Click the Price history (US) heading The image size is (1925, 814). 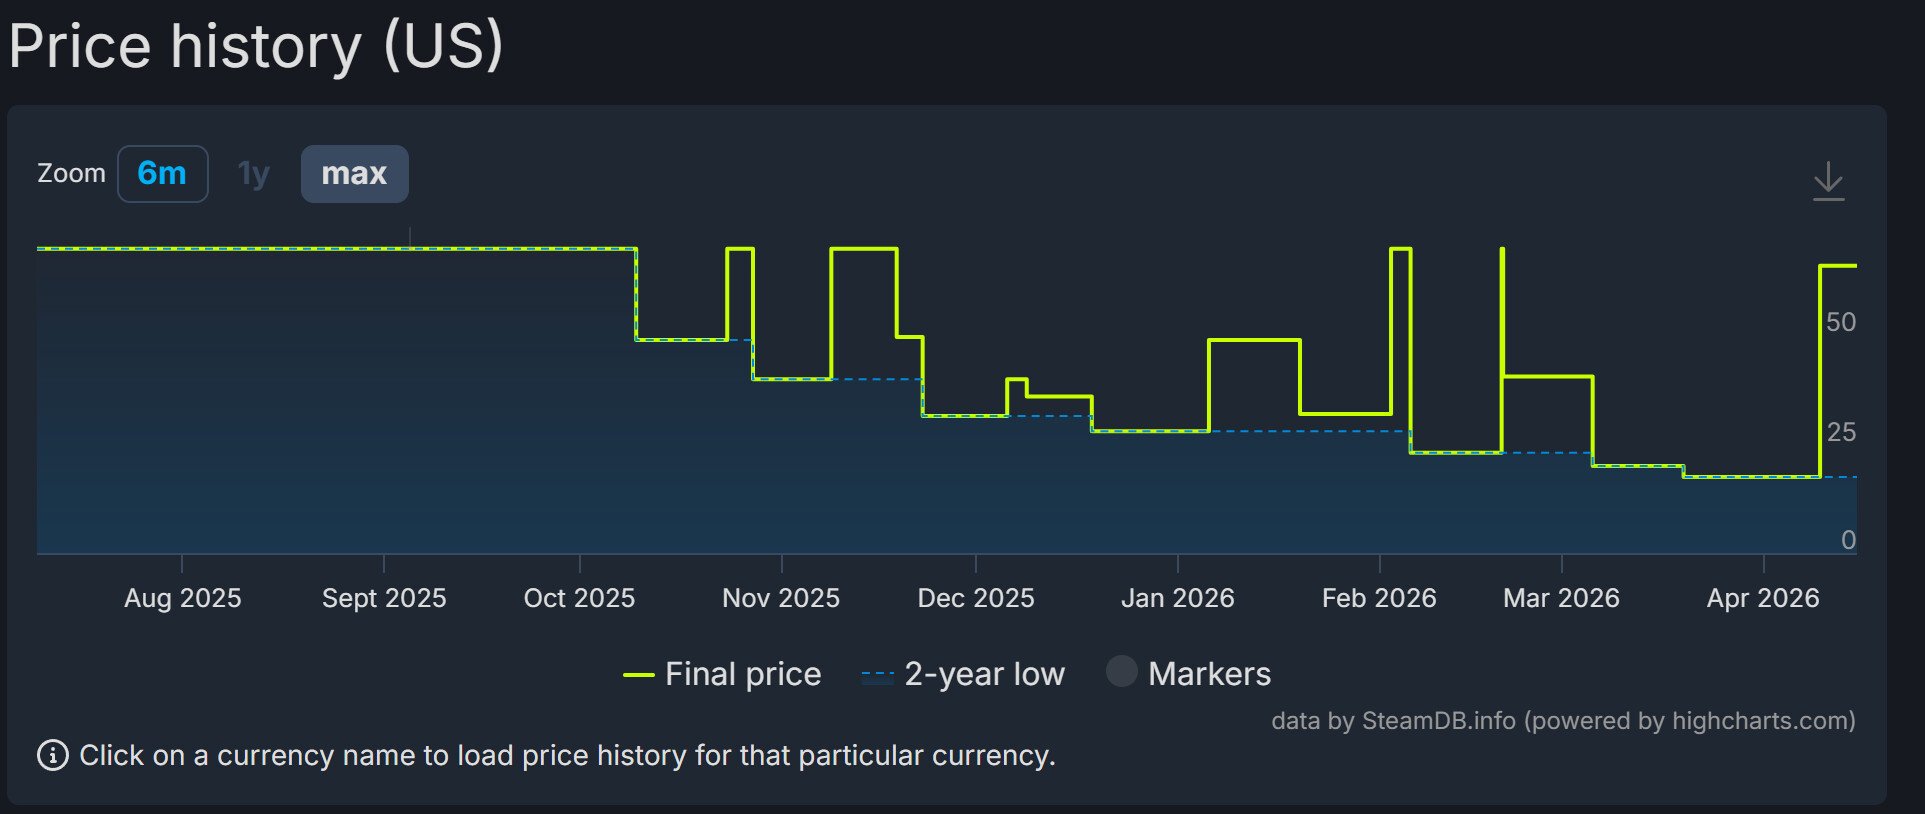coord(255,45)
